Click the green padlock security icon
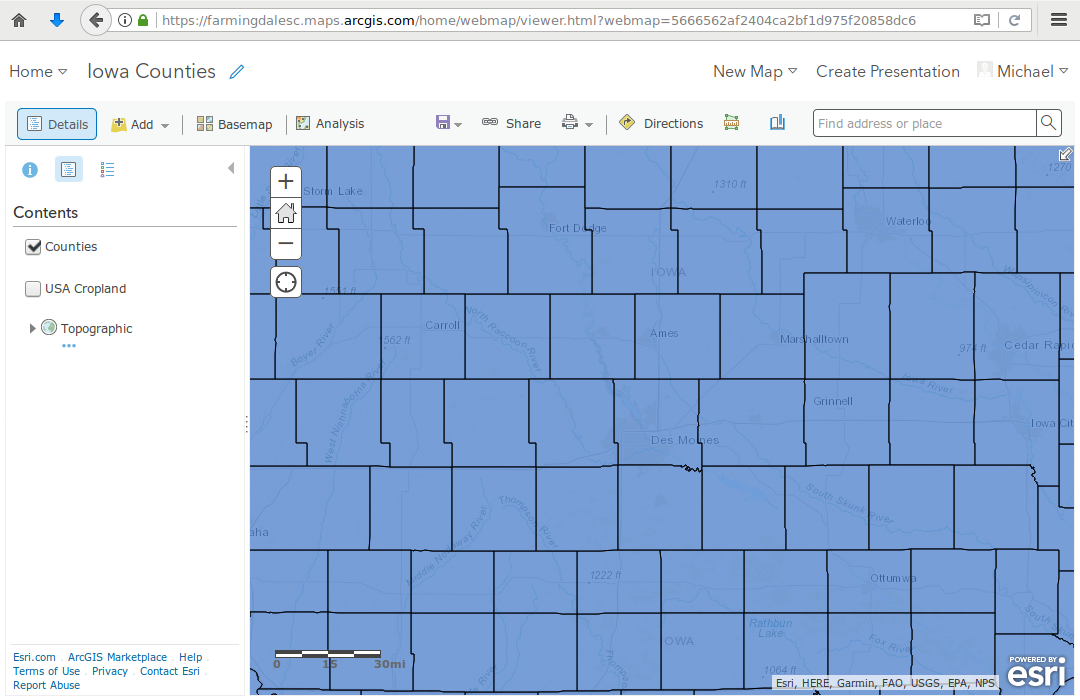1080x700 pixels. pos(143,20)
